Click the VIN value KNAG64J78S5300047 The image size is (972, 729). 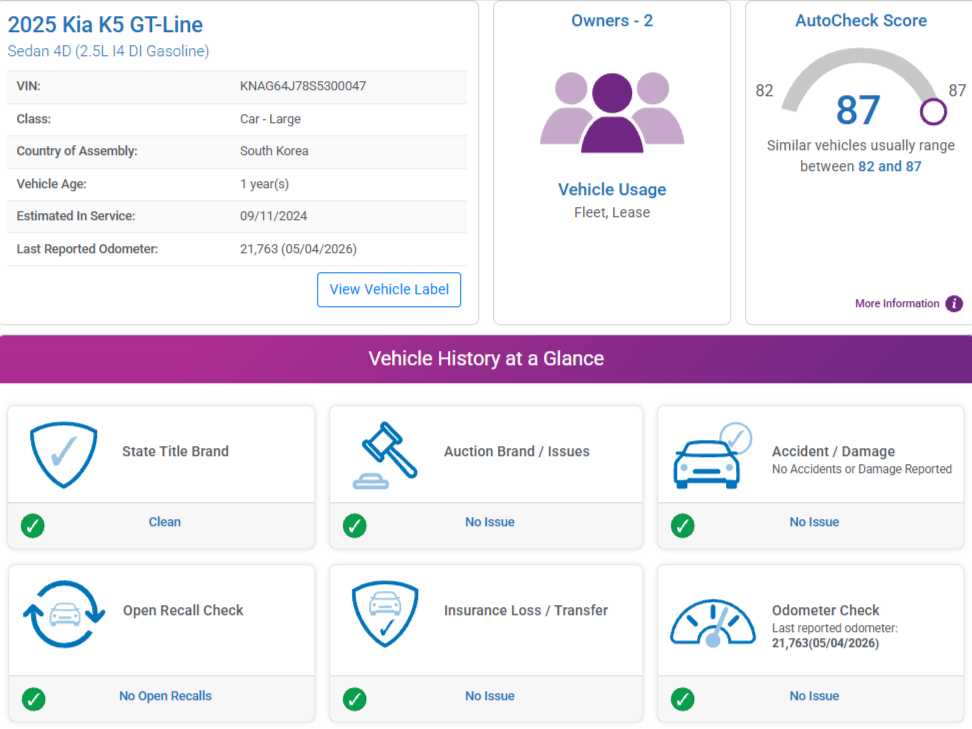(303, 86)
